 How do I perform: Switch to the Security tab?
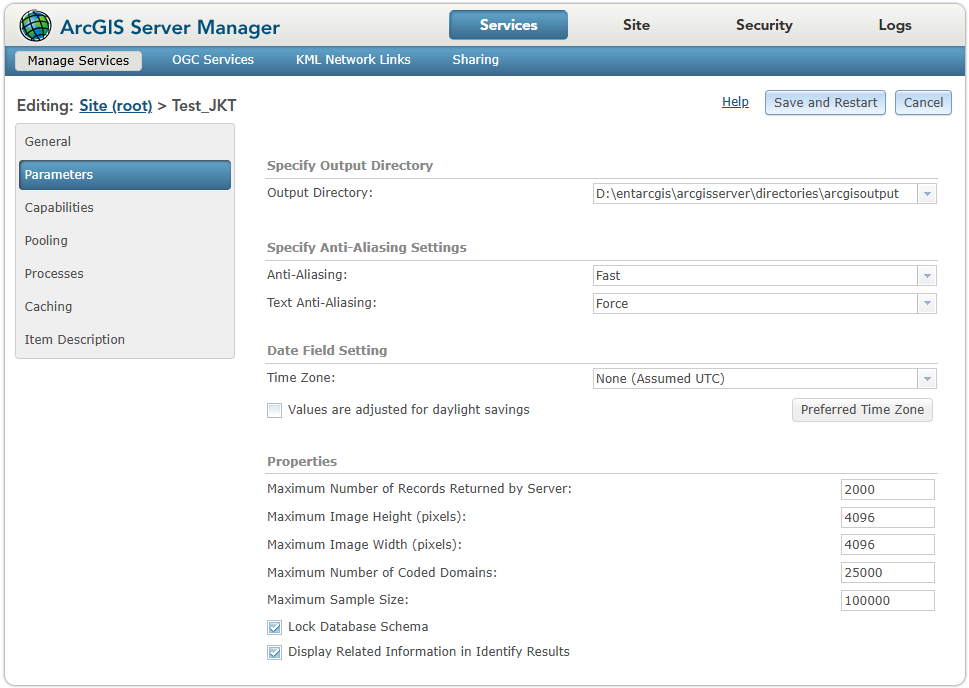tap(764, 25)
